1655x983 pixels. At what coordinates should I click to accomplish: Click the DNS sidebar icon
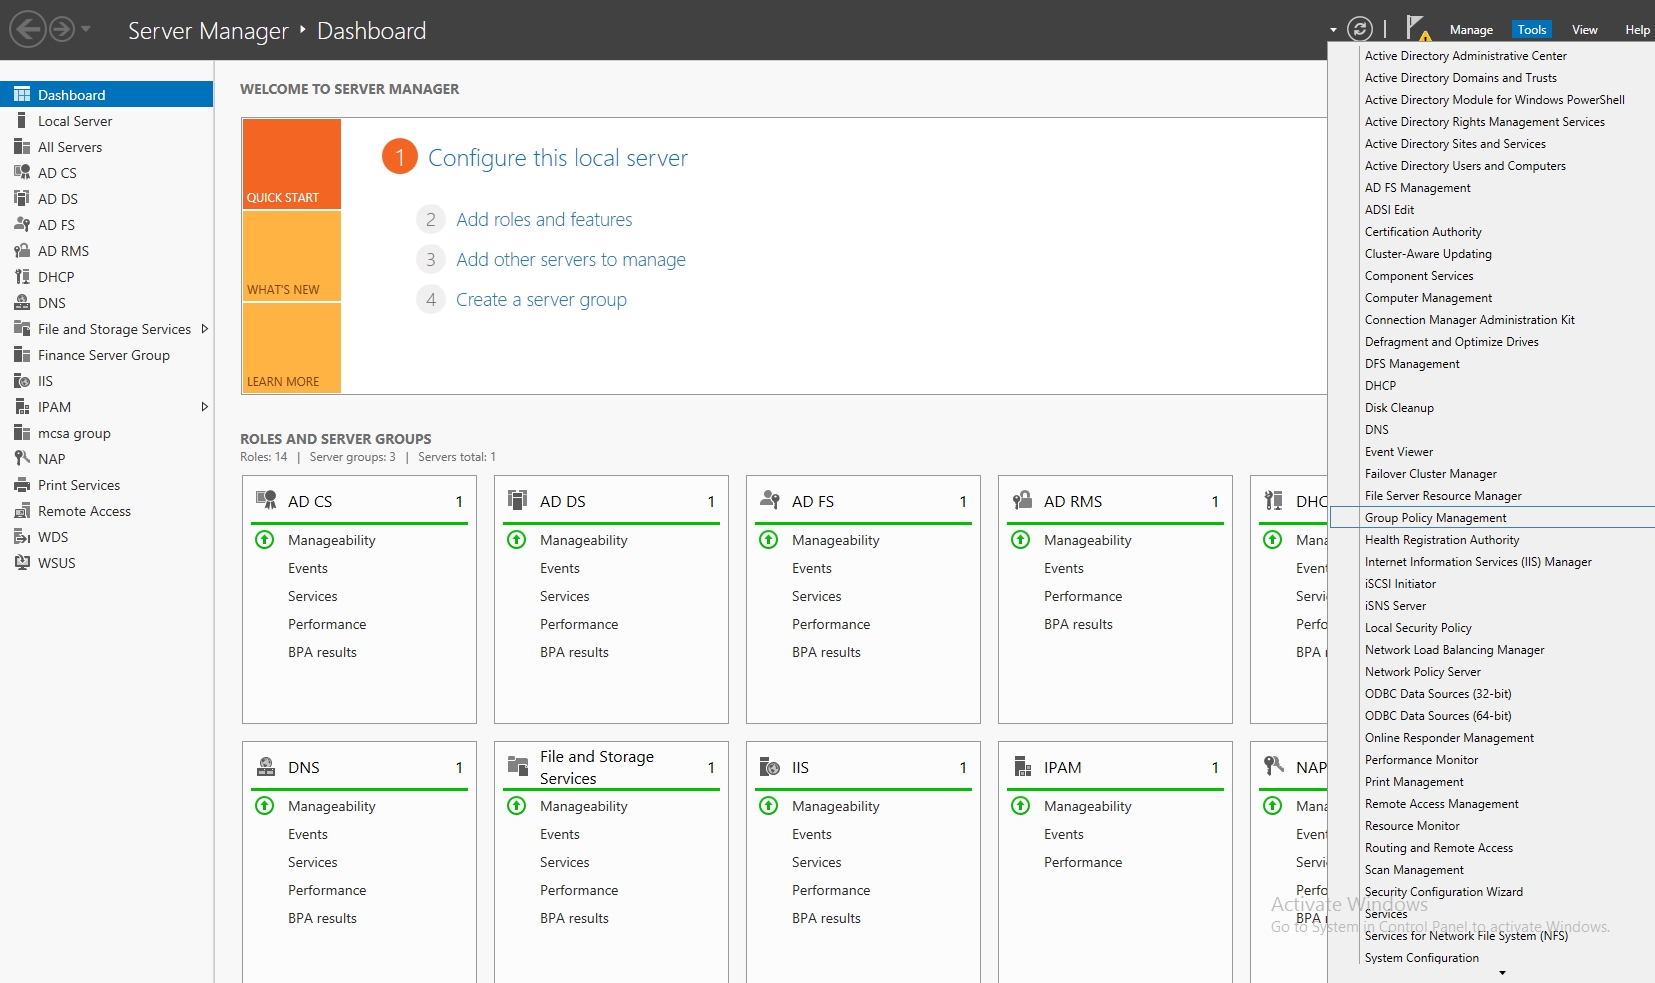click(x=22, y=302)
